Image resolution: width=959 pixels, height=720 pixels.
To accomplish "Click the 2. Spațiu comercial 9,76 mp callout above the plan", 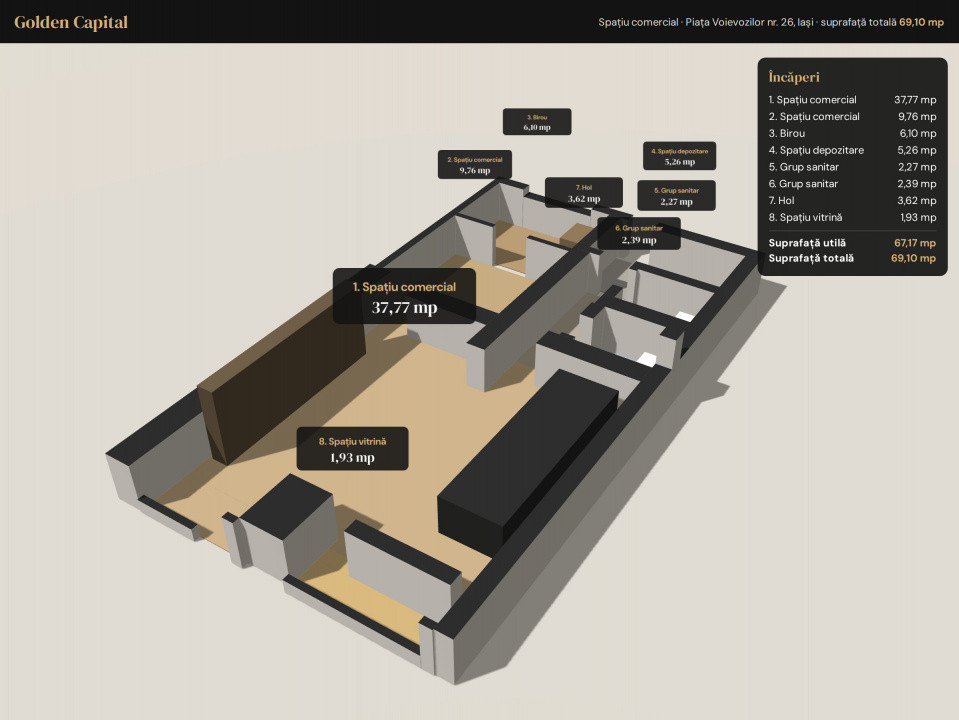I will (475, 165).
